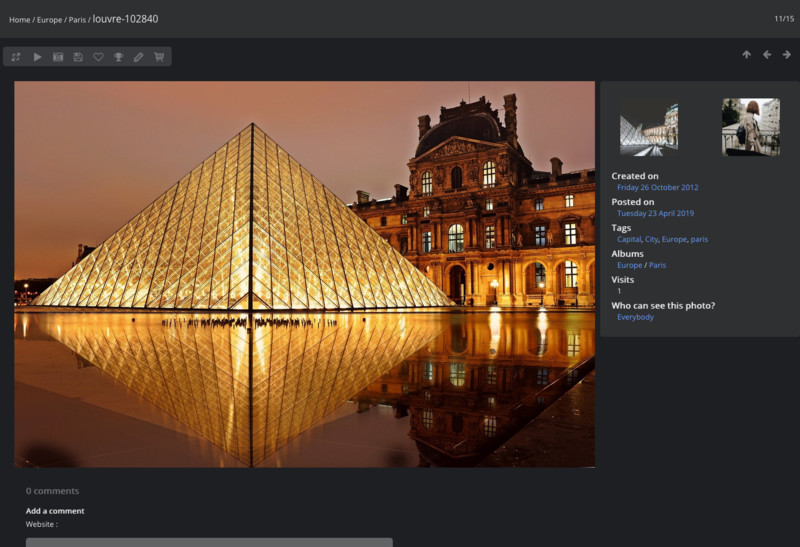Click the trophy icon in the toolbar
The height and width of the screenshot is (547, 800).
118,57
